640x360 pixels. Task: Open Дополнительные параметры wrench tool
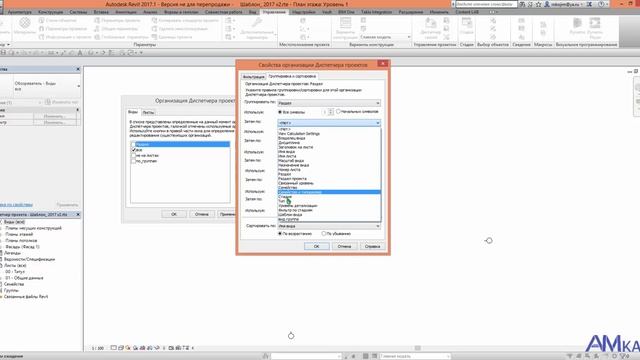(256, 28)
